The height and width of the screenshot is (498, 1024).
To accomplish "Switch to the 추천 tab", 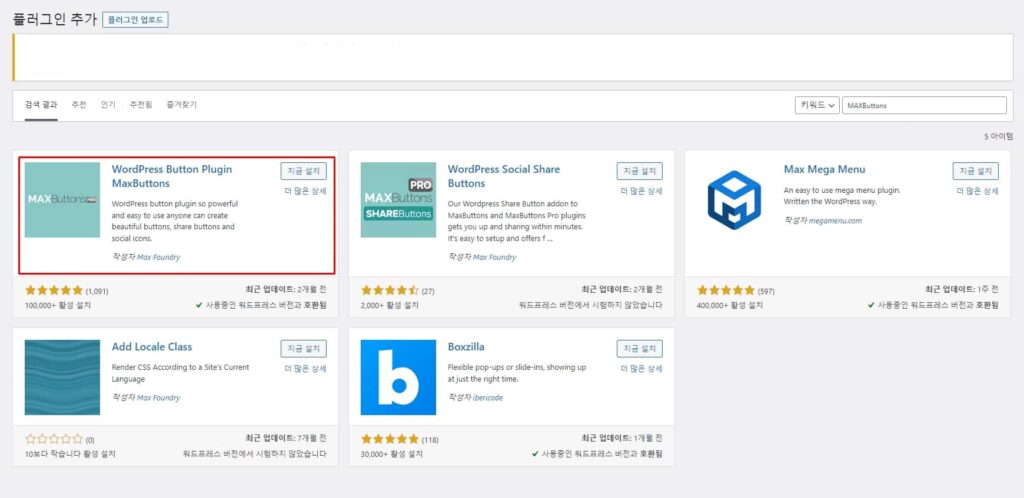I will [x=79, y=104].
